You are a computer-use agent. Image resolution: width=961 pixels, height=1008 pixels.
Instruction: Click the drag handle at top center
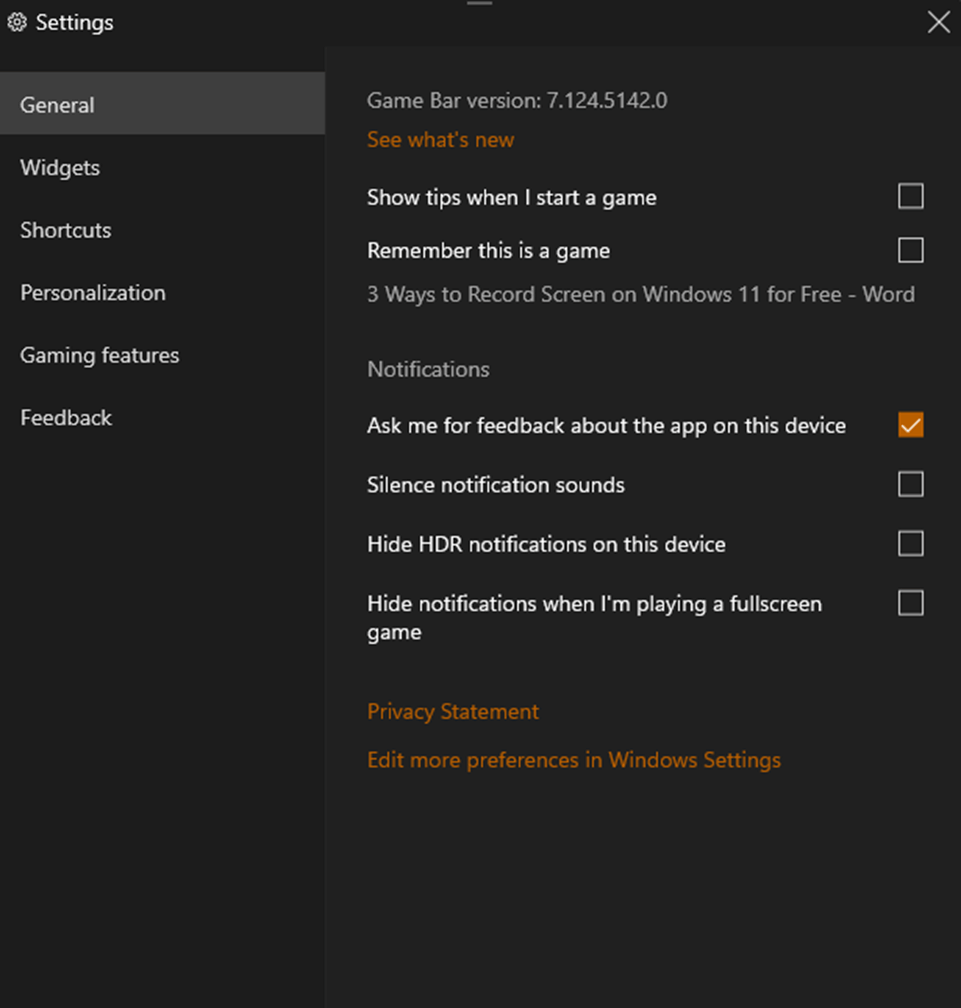pos(480,3)
